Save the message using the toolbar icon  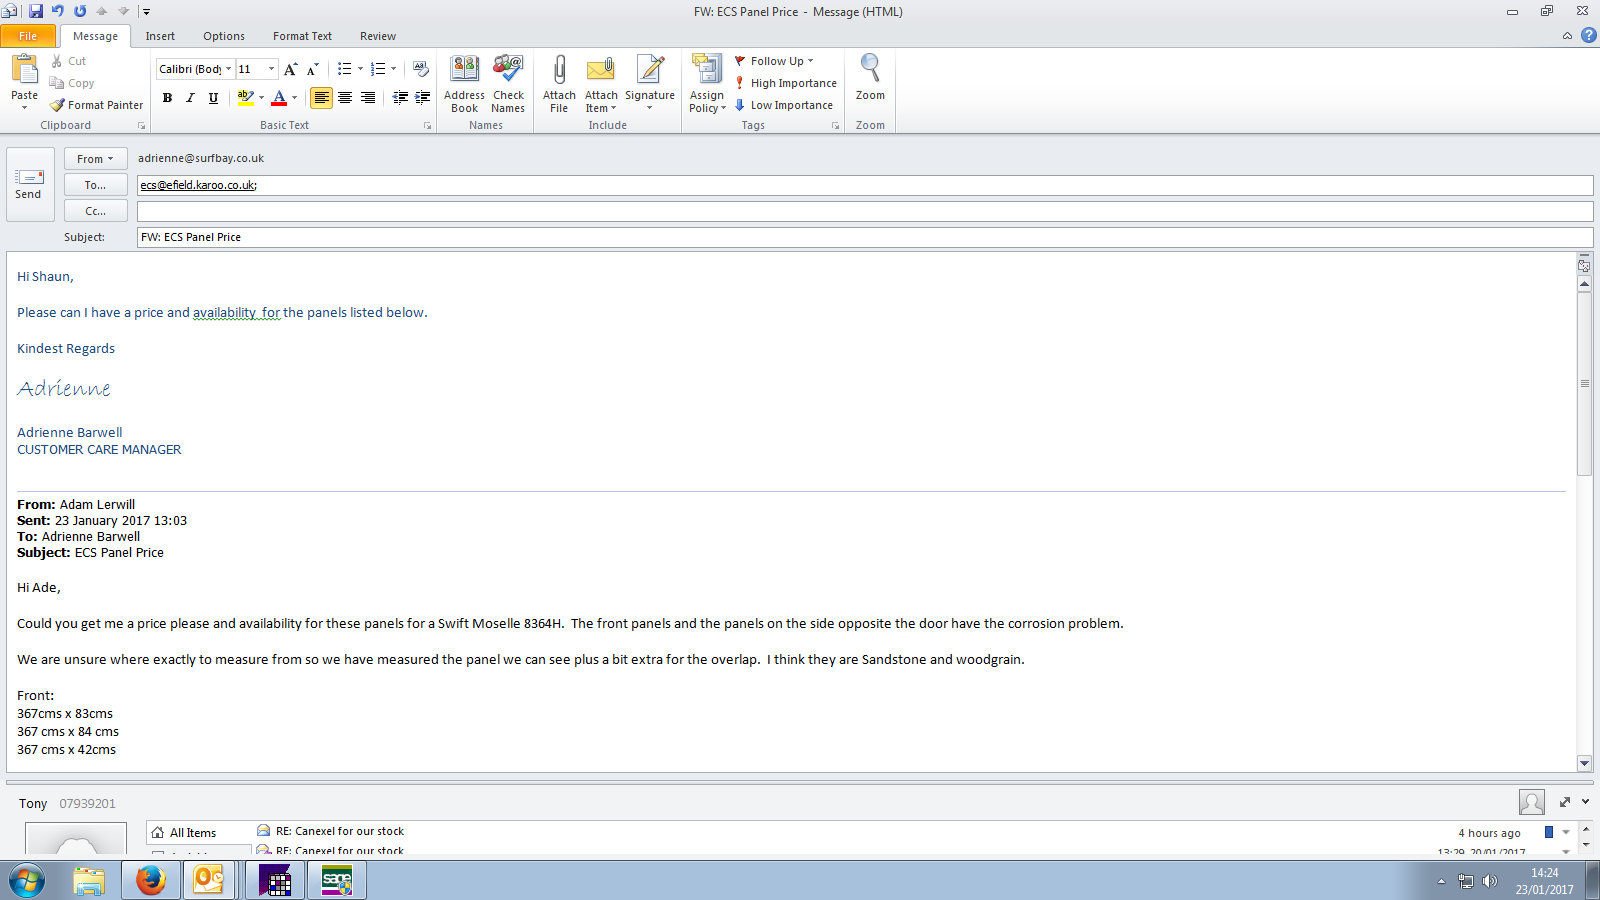tap(36, 11)
